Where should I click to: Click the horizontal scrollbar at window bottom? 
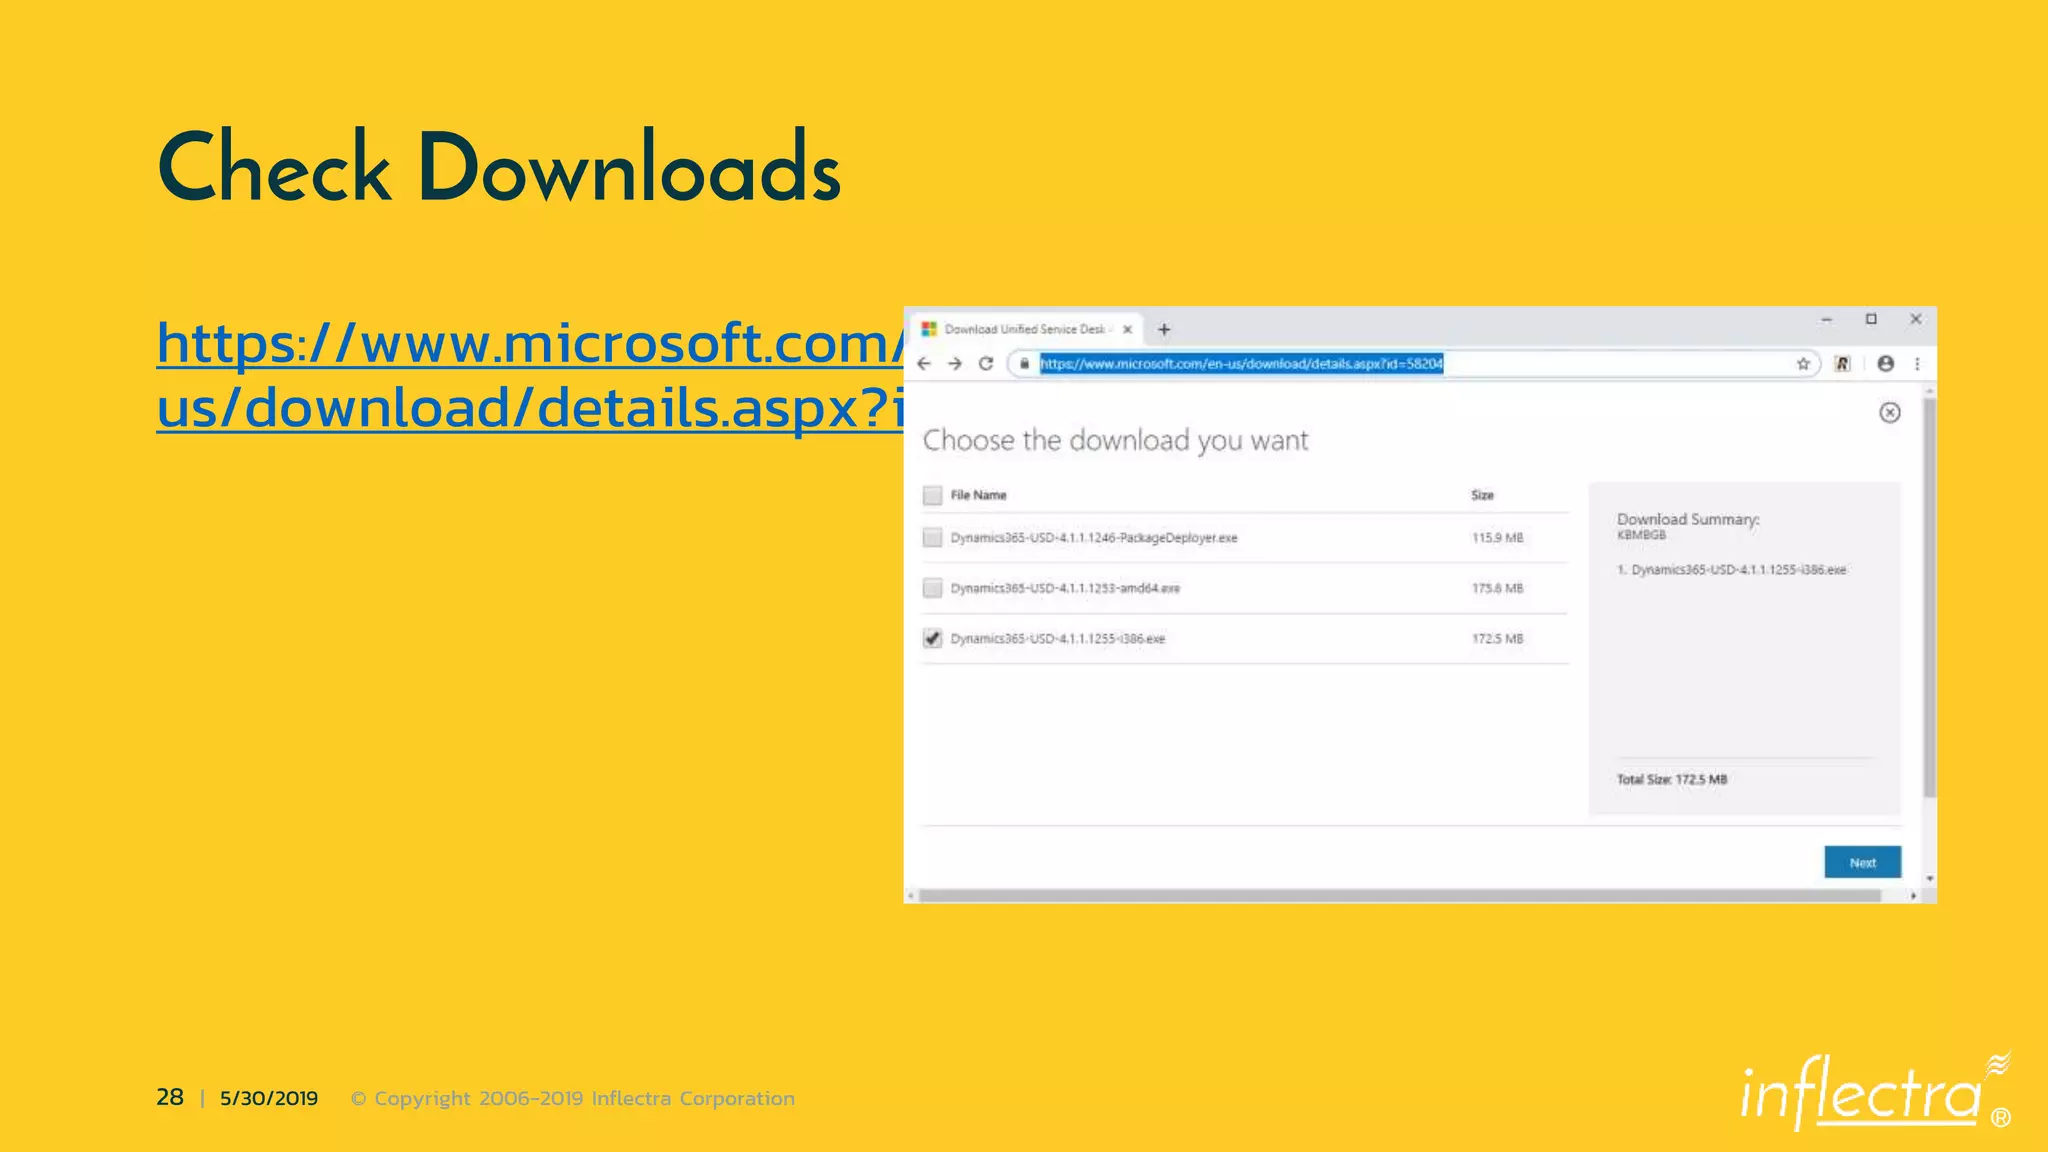click(x=1400, y=896)
